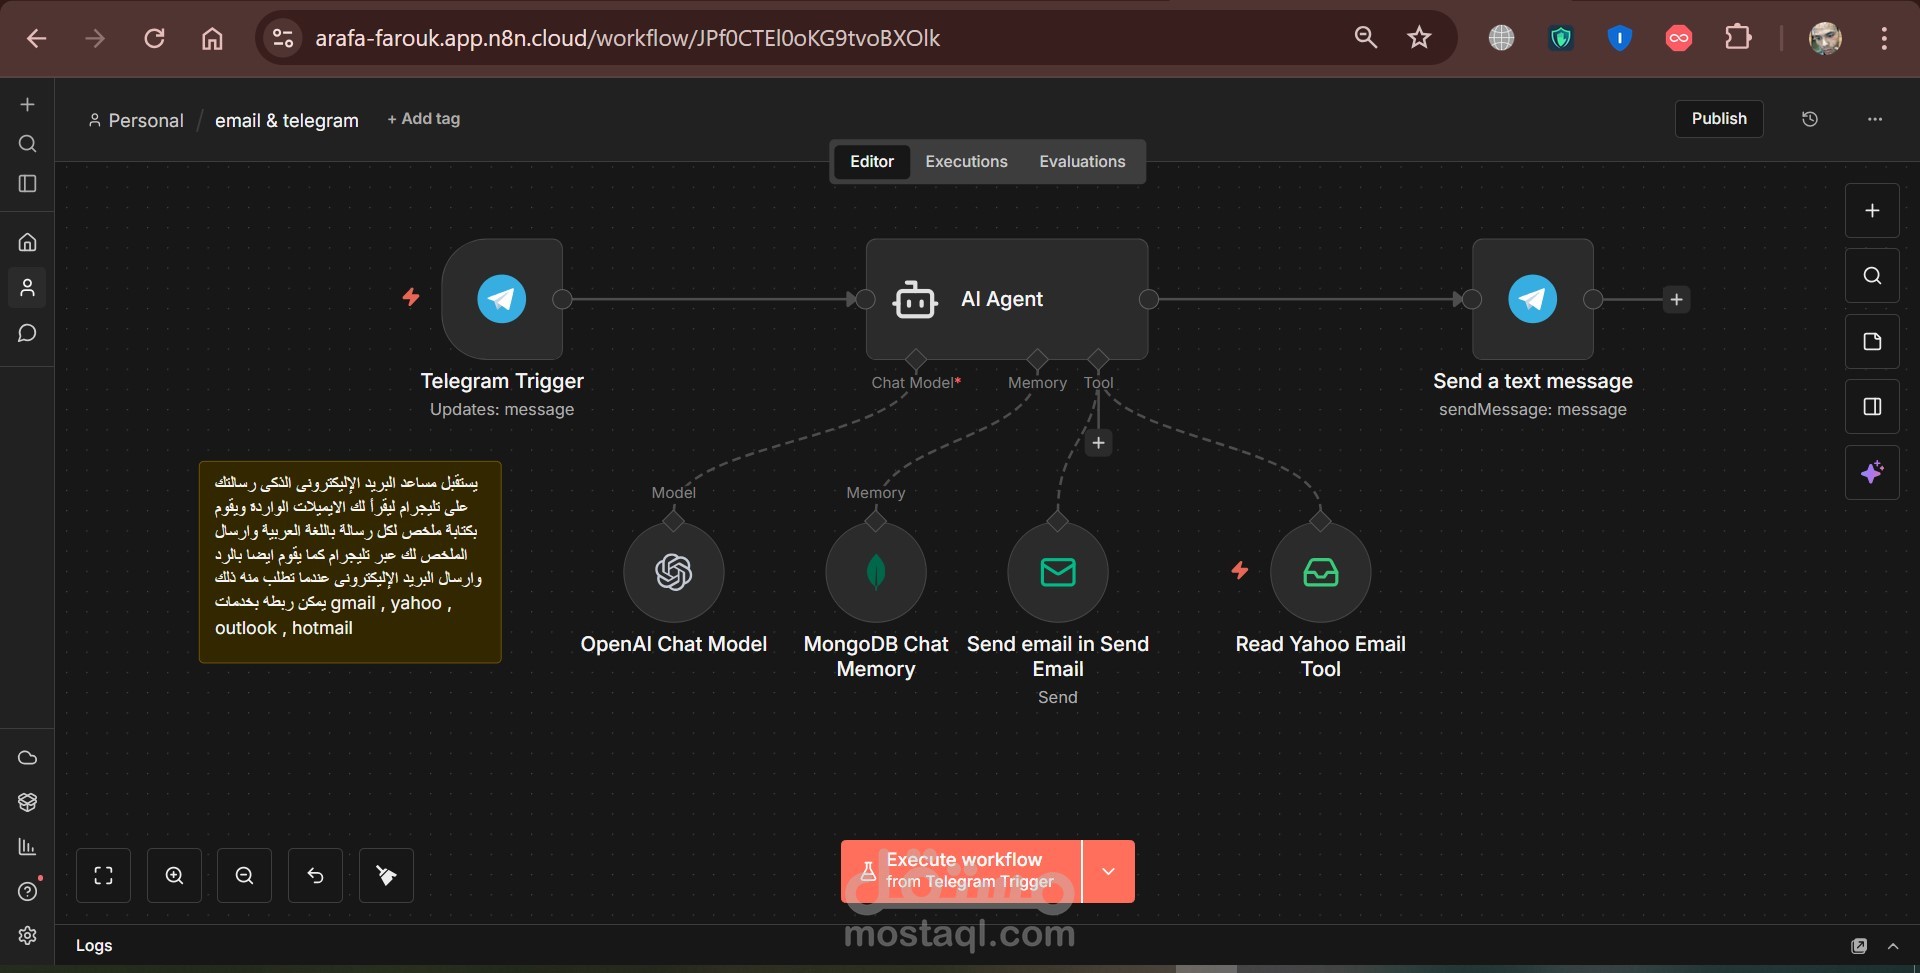The height and width of the screenshot is (973, 1920).
Task: Click the + Add tag button
Action: tap(424, 119)
